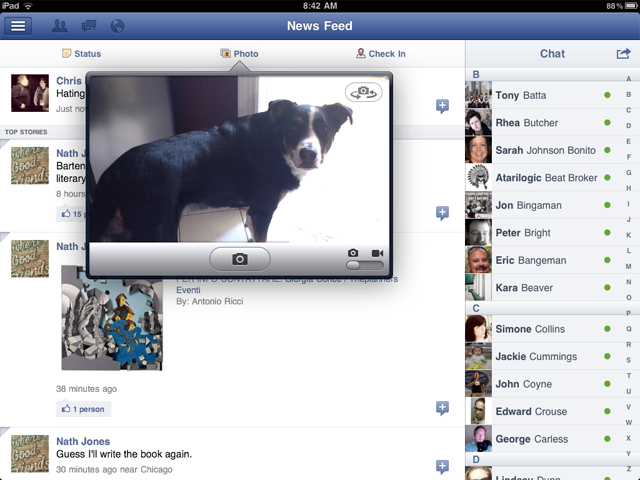The width and height of the screenshot is (640, 480).
Task: Tap comment plus on 8 hours post
Action: tap(442, 213)
